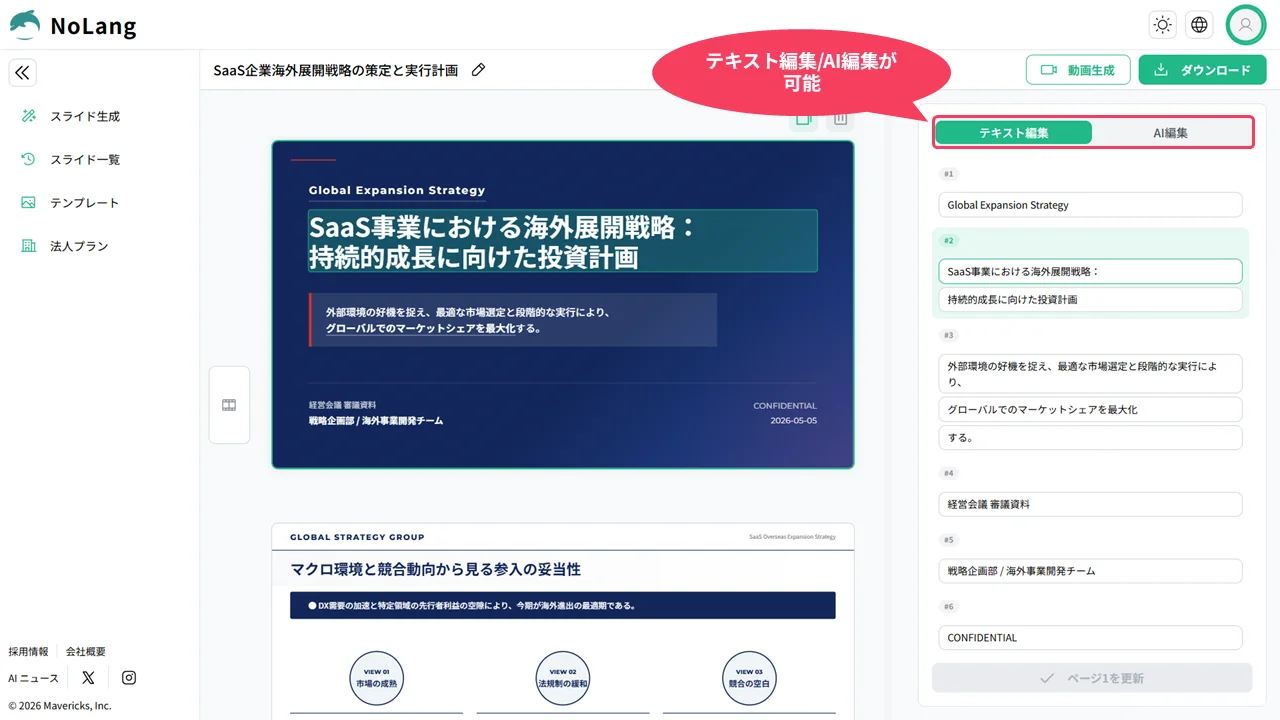The height and width of the screenshot is (720, 1280).
Task: Click the AI ニュース footer link
Action: 34,678
